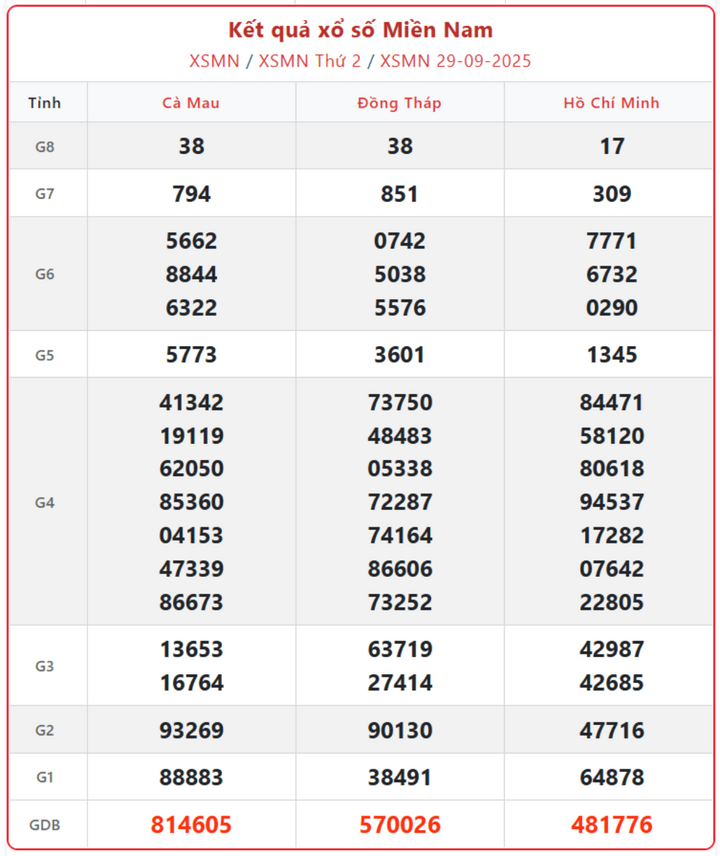This screenshot has width=720, height=856.
Task: Click second prize number 90130
Action: [399, 731]
